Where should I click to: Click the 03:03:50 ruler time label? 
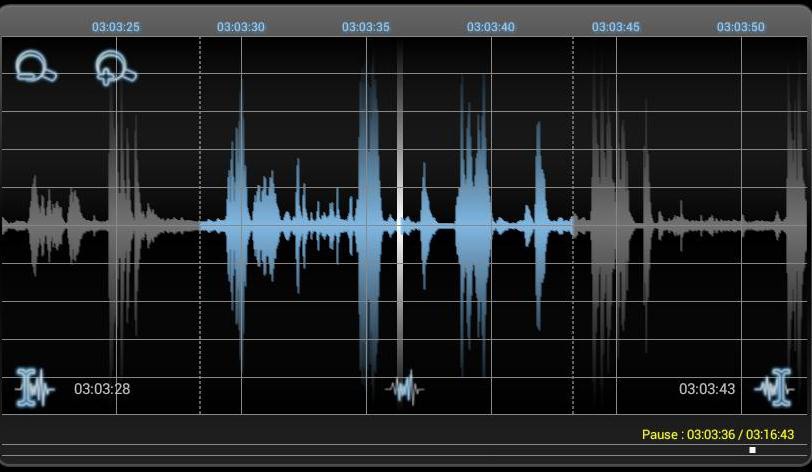tap(741, 27)
